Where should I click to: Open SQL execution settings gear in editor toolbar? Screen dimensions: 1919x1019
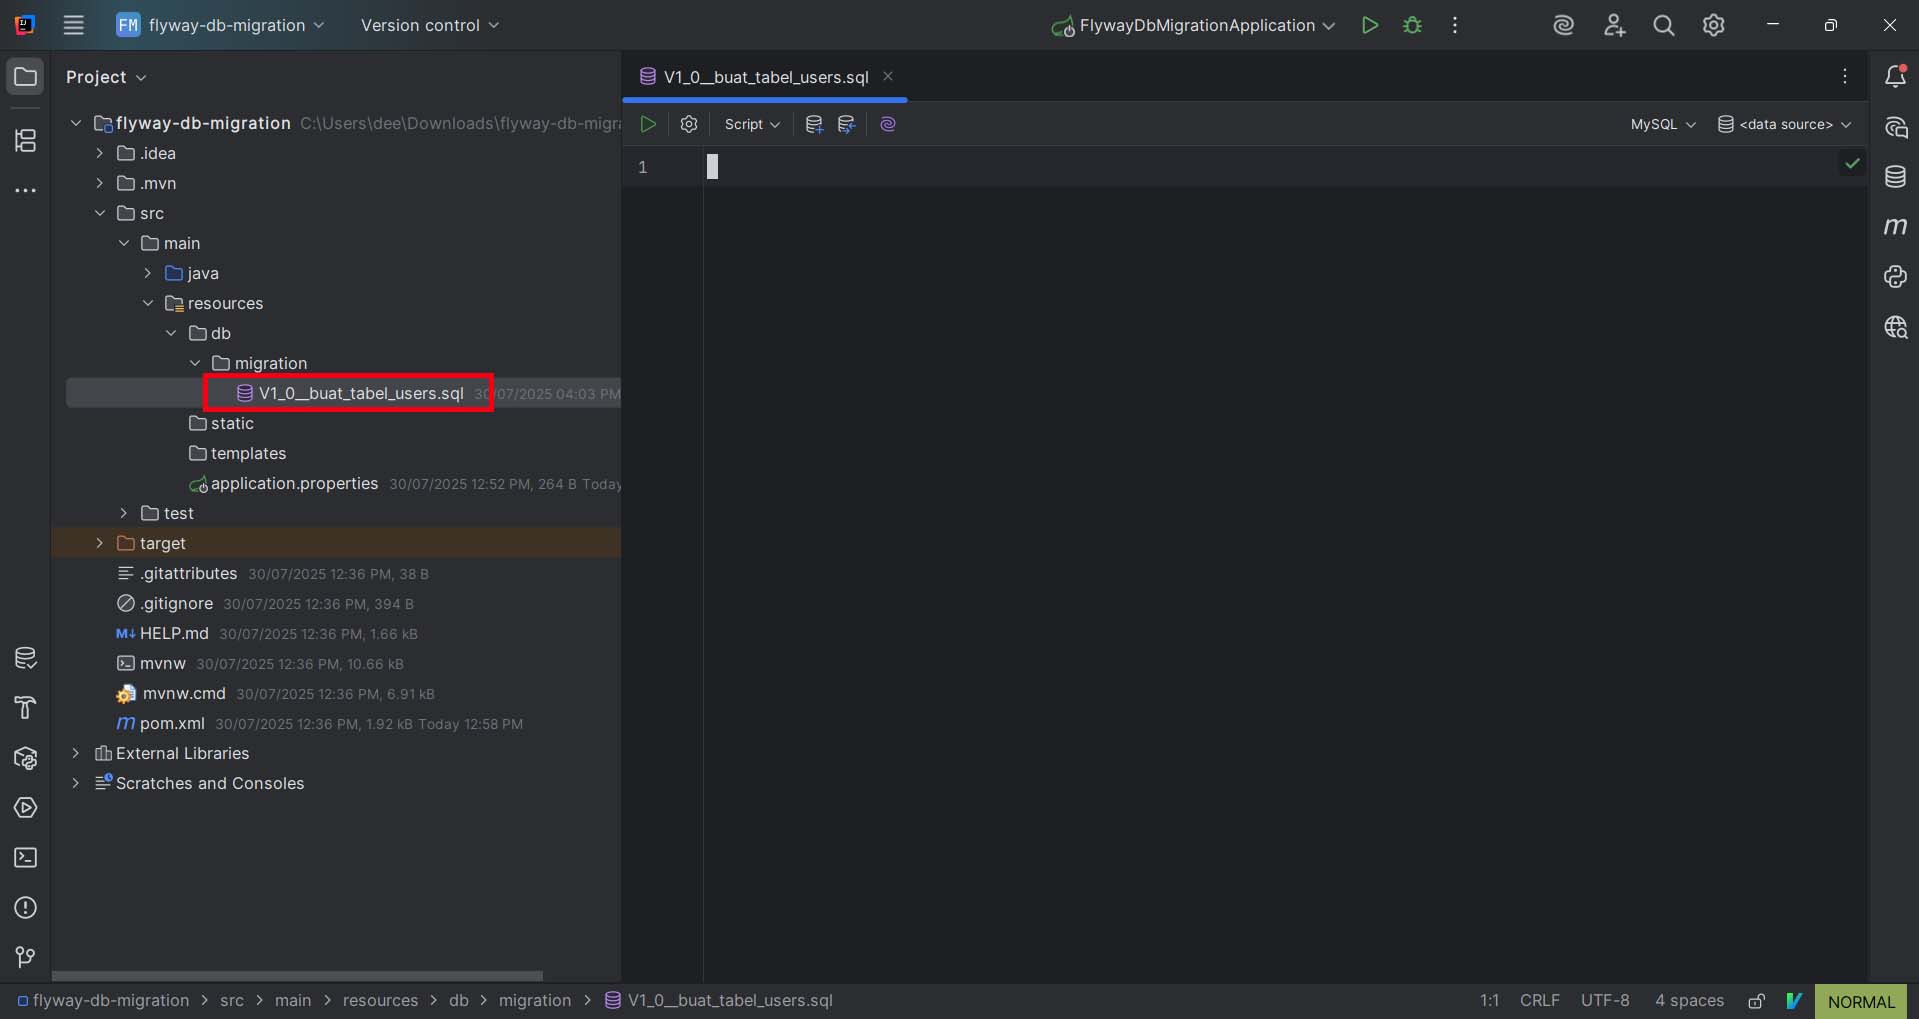pyautogui.click(x=689, y=124)
